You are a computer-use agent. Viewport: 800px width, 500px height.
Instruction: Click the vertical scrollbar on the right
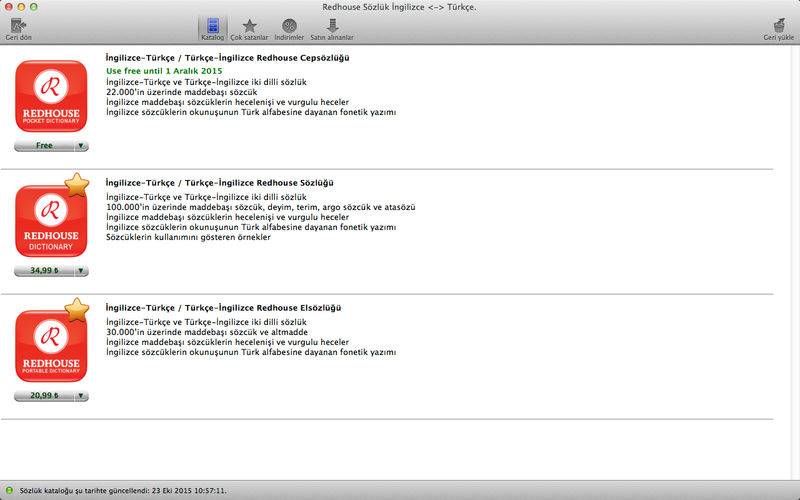pyautogui.click(x=795, y=262)
